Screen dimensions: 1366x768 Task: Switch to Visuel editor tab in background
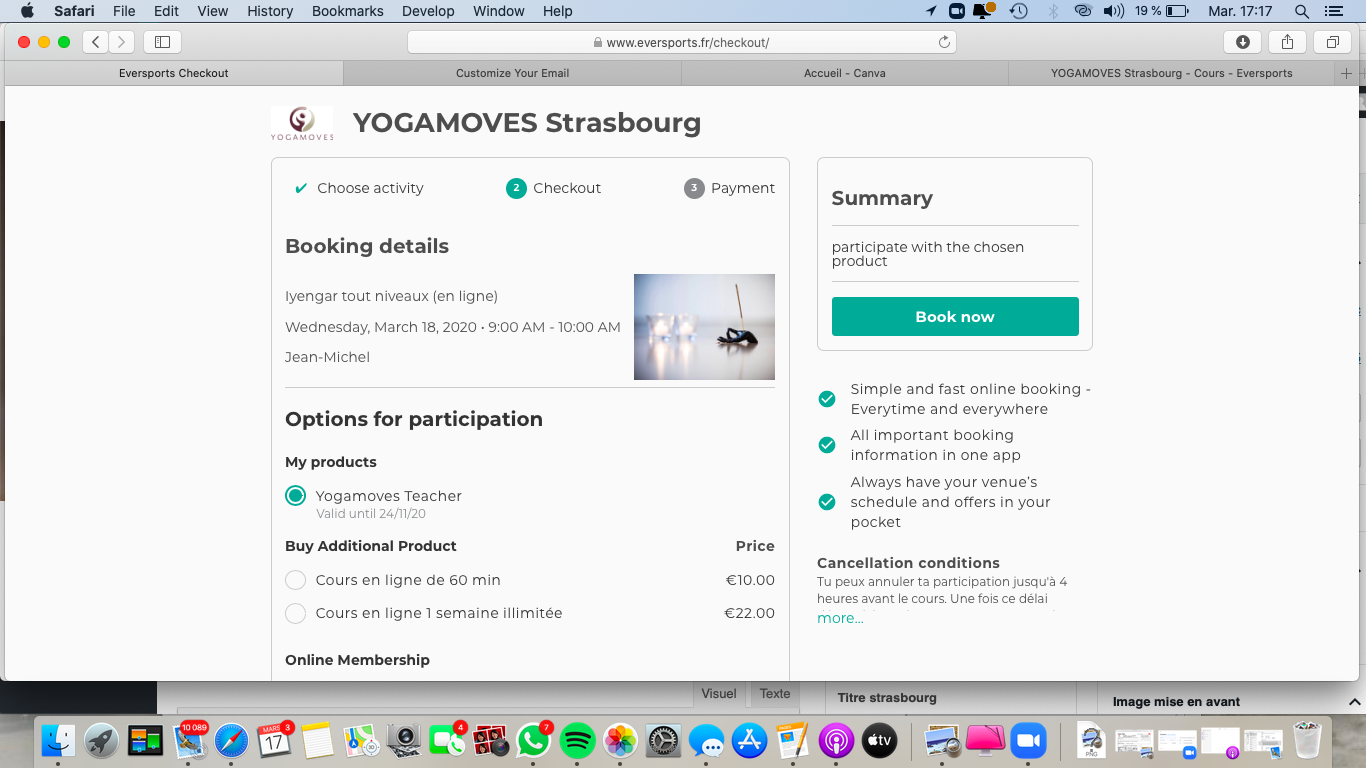click(718, 693)
